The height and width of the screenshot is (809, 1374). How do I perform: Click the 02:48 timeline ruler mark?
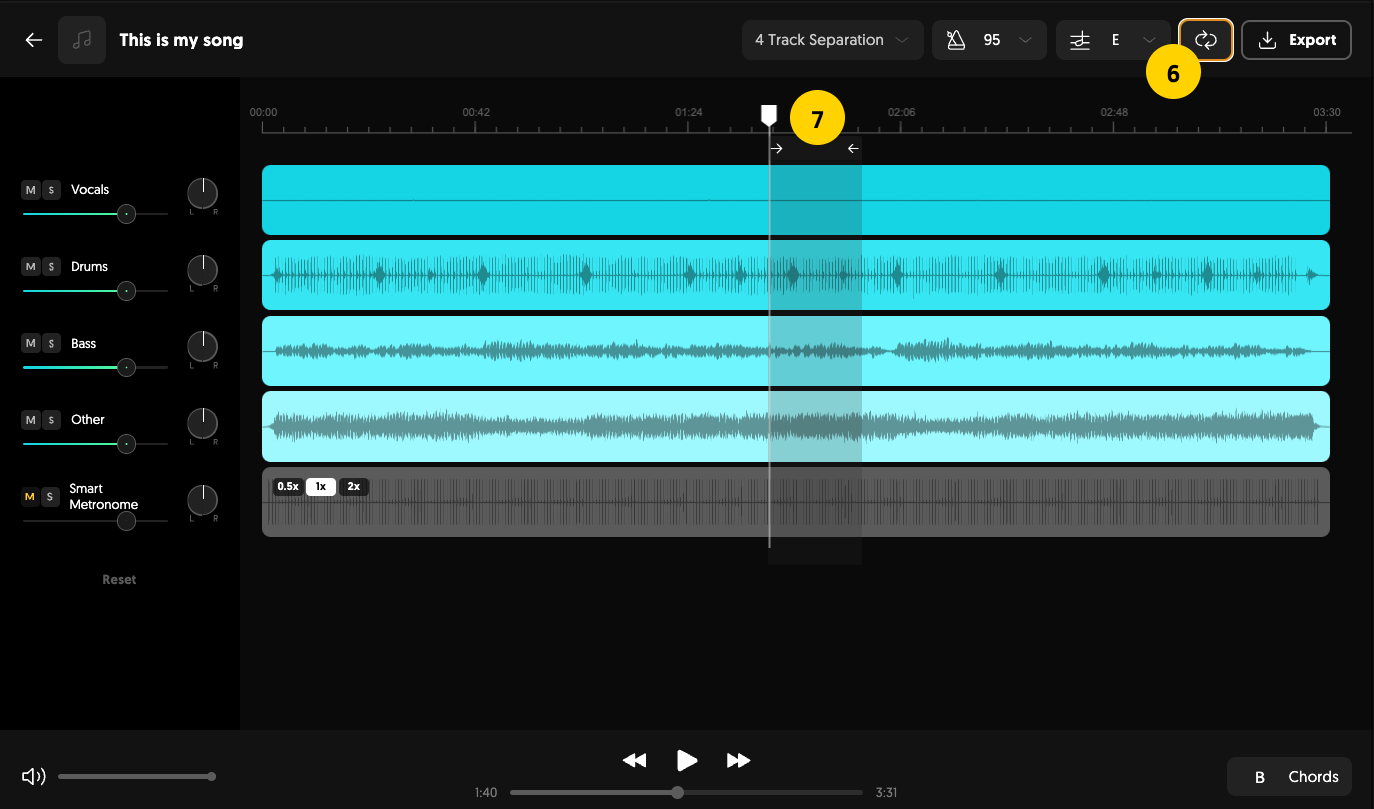1114,113
